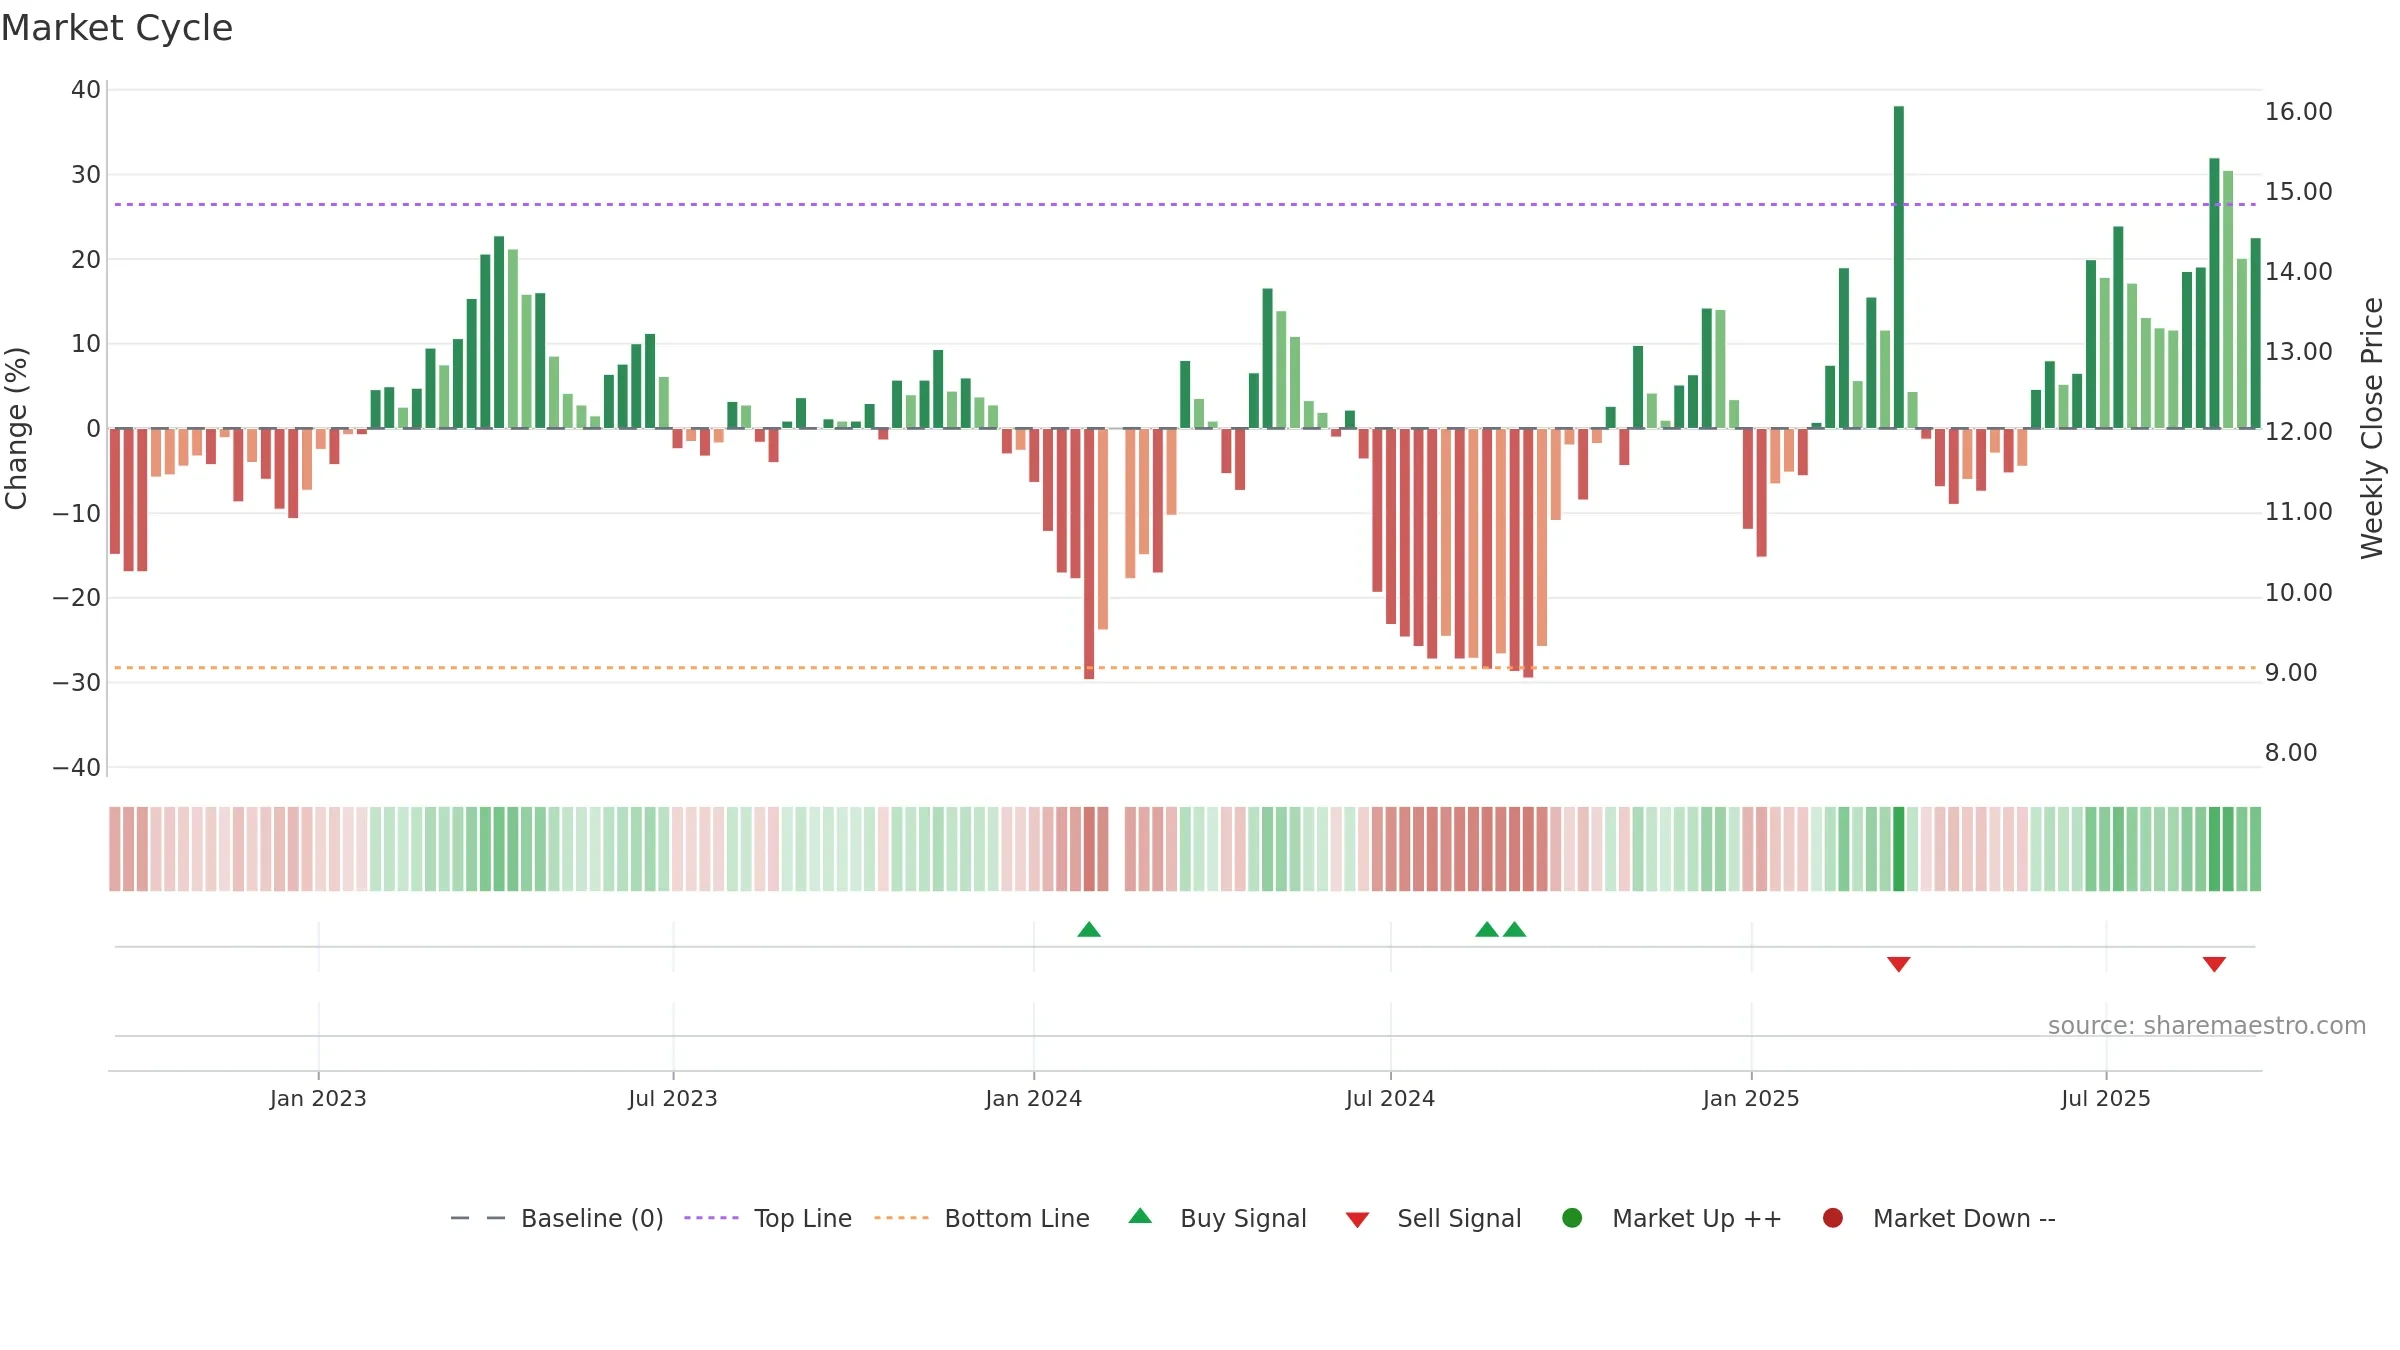Click the orange dotted Bottom Line legend swatch
The height and width of the screenshot is (1350, 2400).
[x=901, y=1218]
